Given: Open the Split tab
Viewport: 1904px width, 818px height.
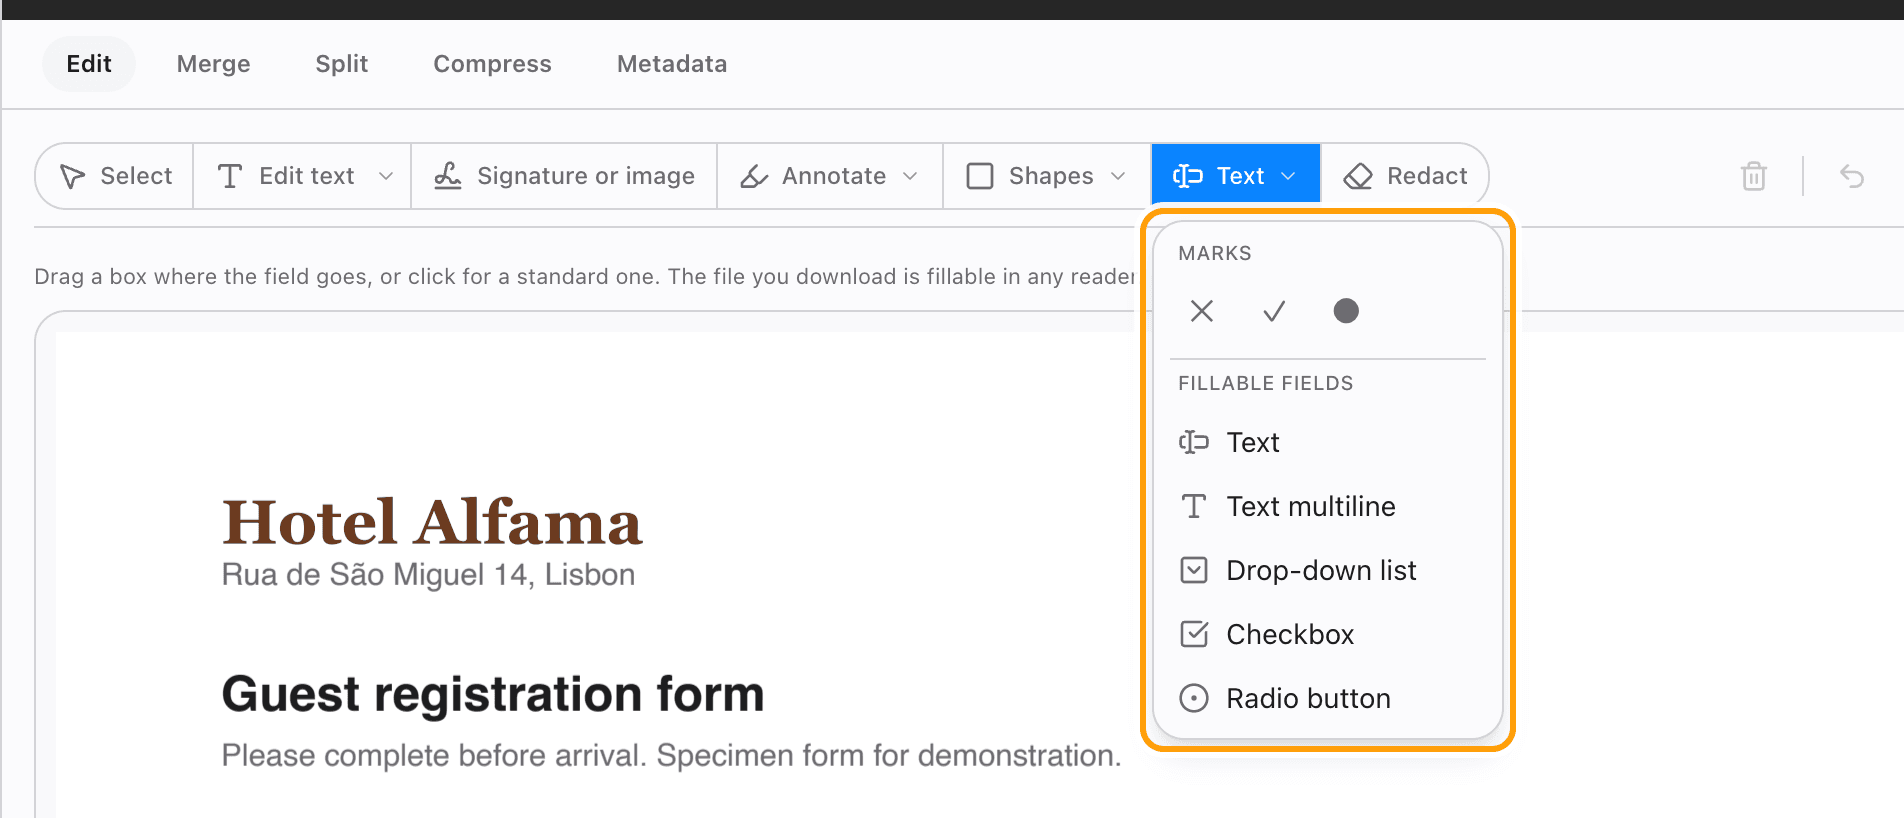Looking at the screenshot, I should 341,64.
